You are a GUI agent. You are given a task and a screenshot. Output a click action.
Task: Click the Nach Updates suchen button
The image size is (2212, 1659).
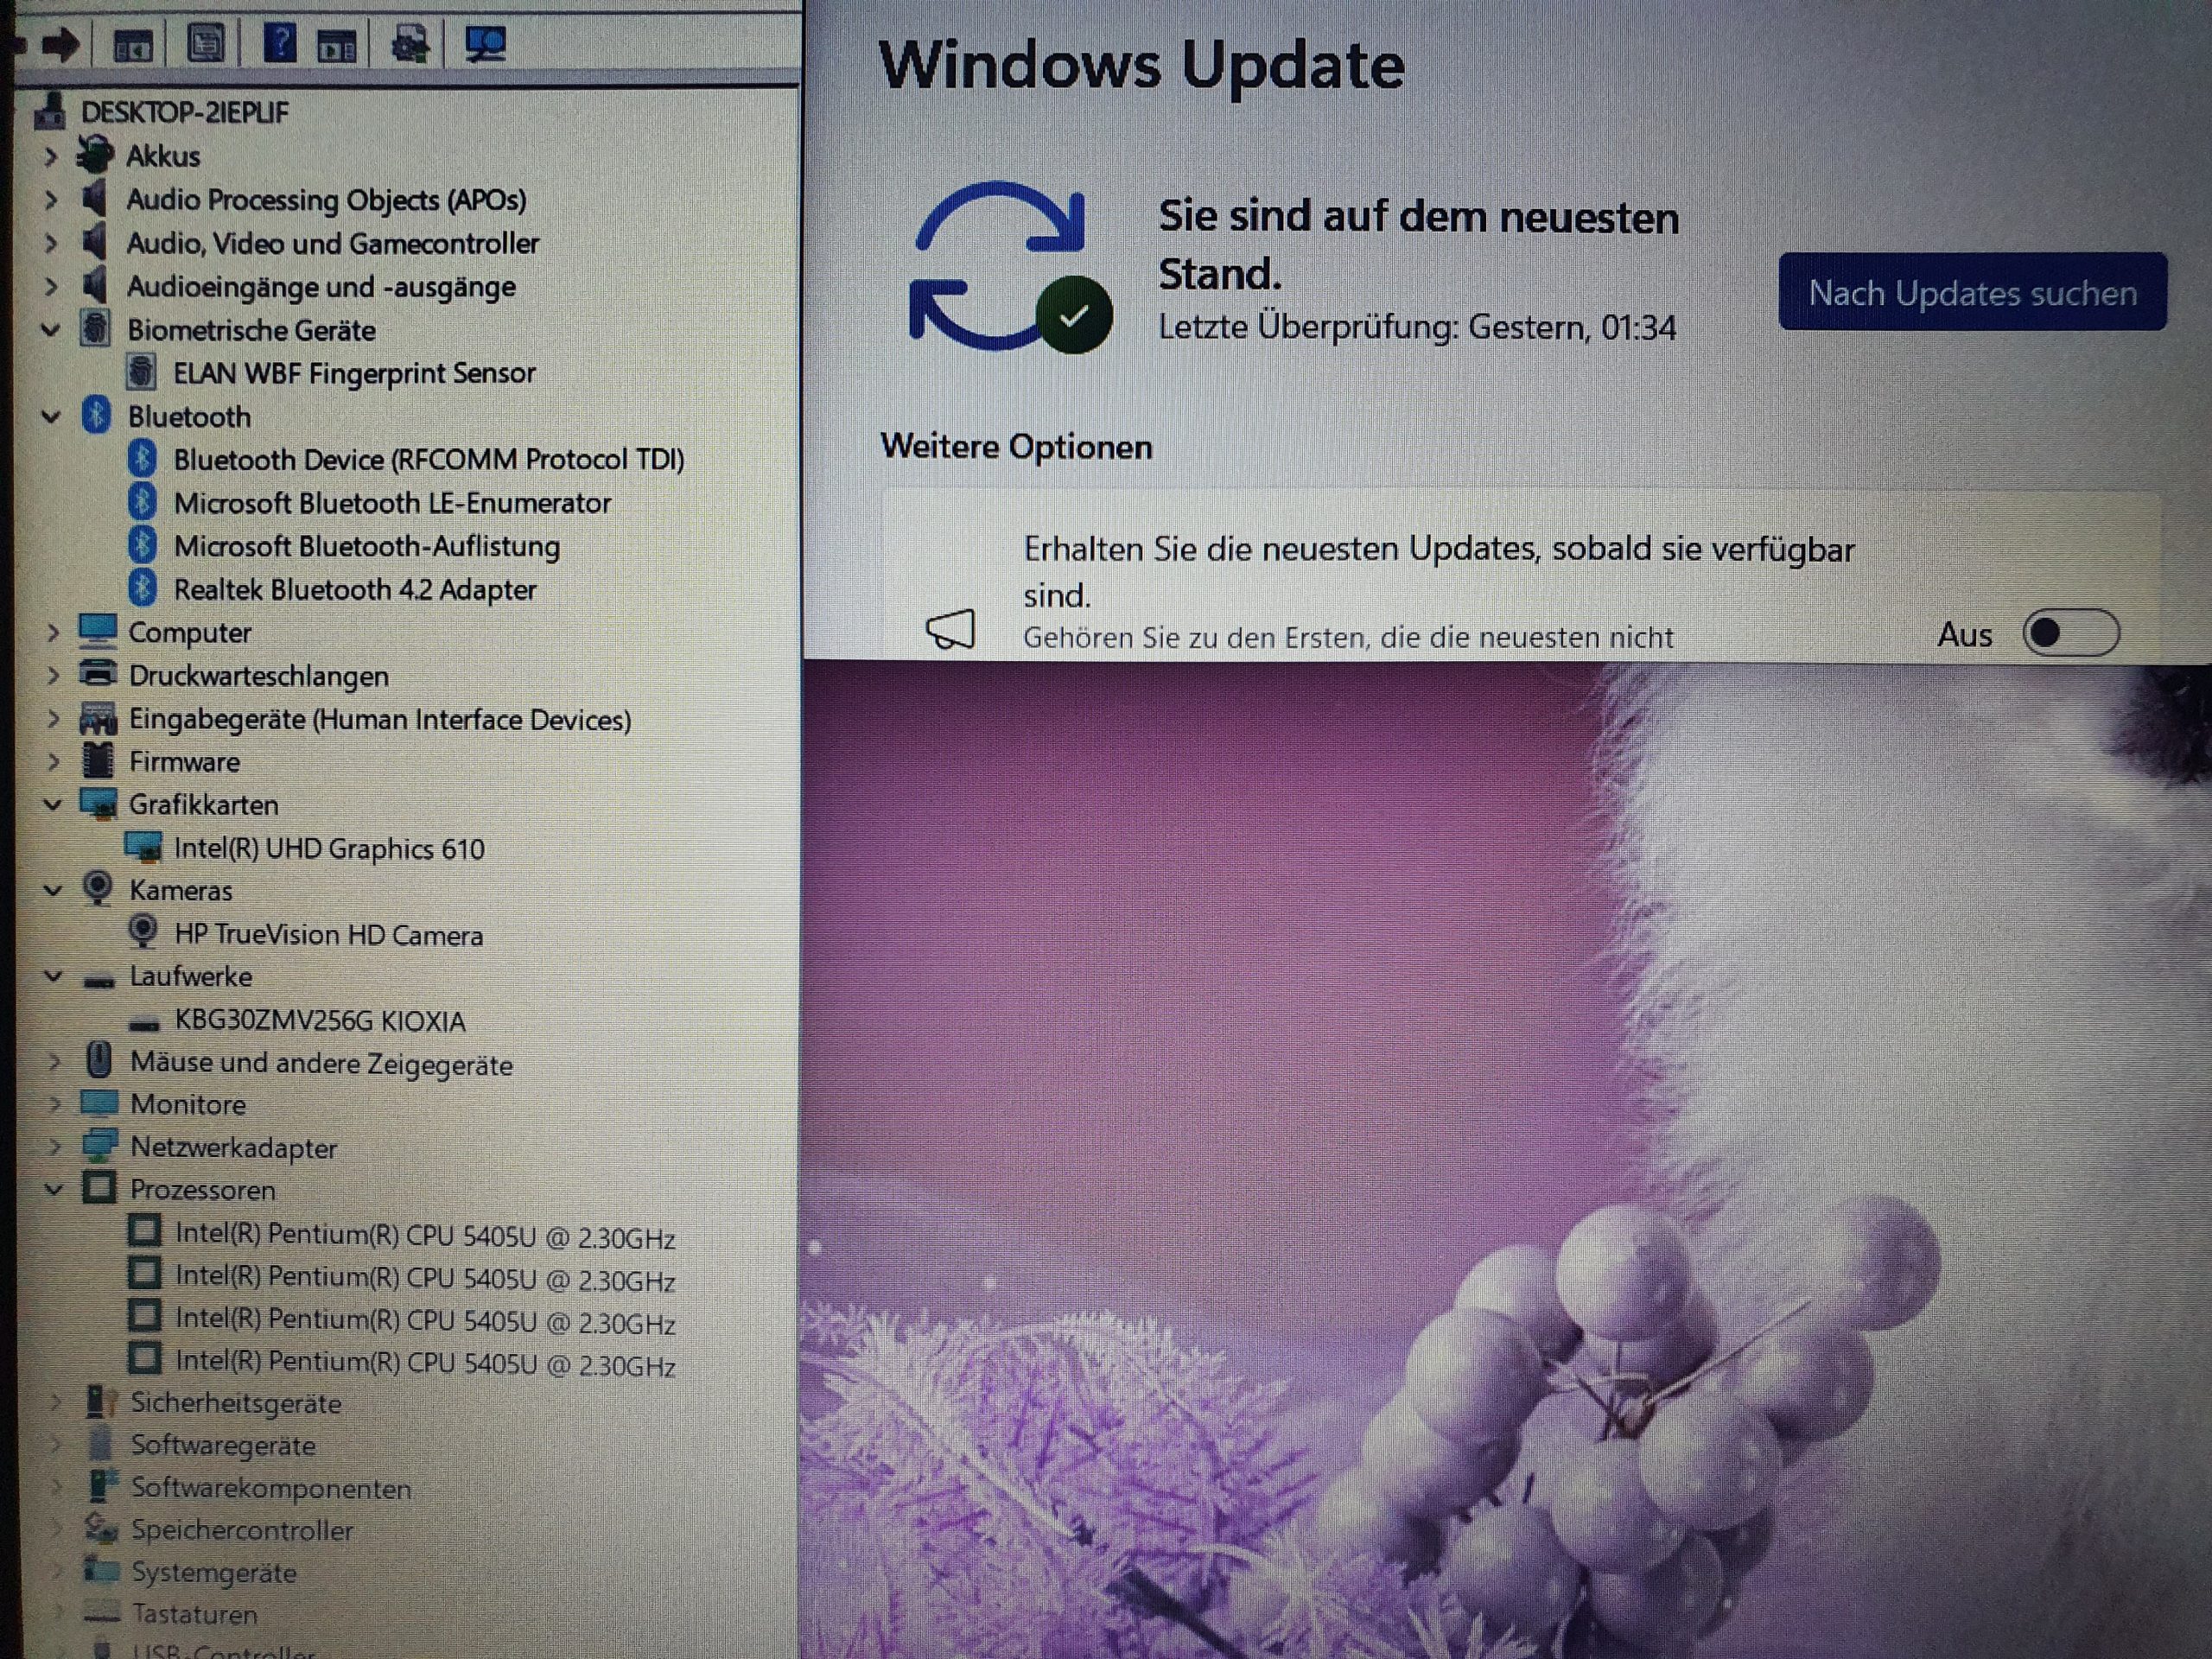click(x=1972, y=293)
